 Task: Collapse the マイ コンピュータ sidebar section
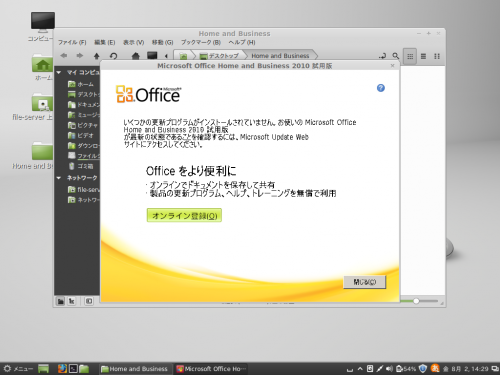(59, 72)
